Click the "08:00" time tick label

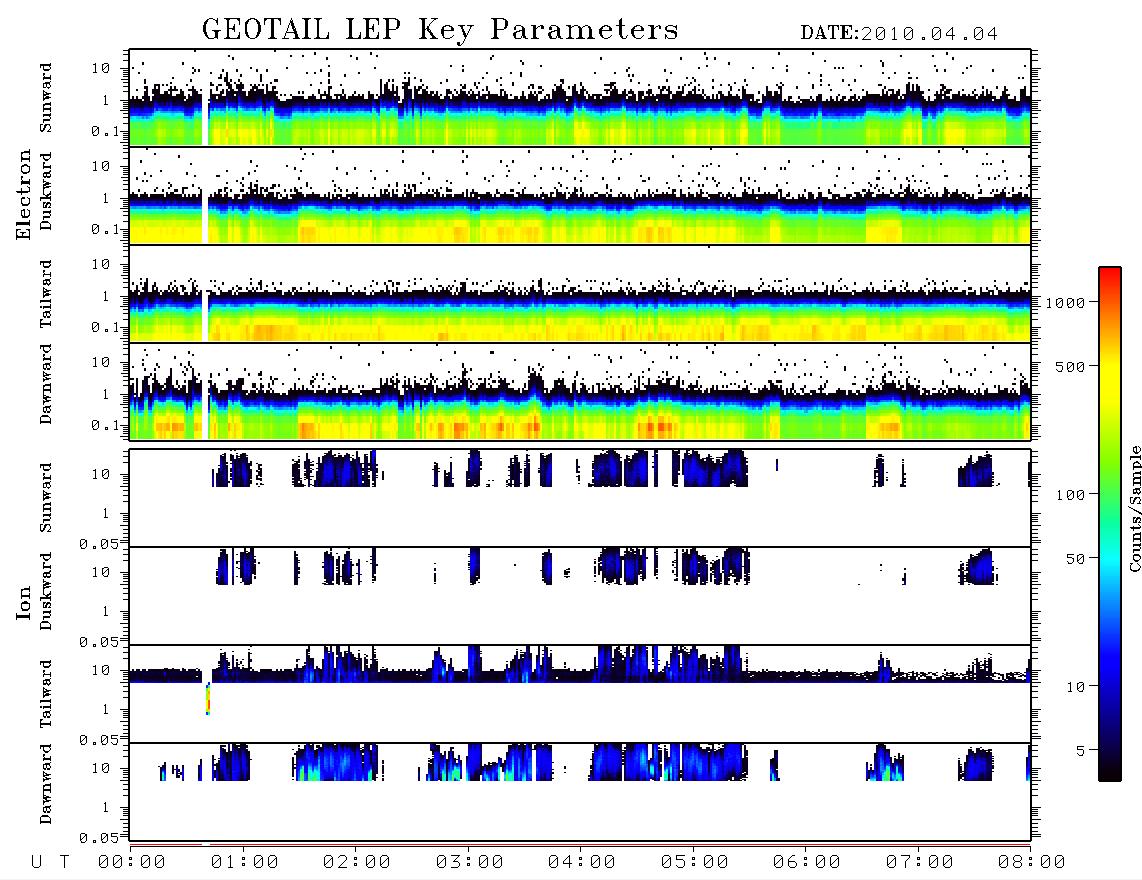[x=1032, y=862]
